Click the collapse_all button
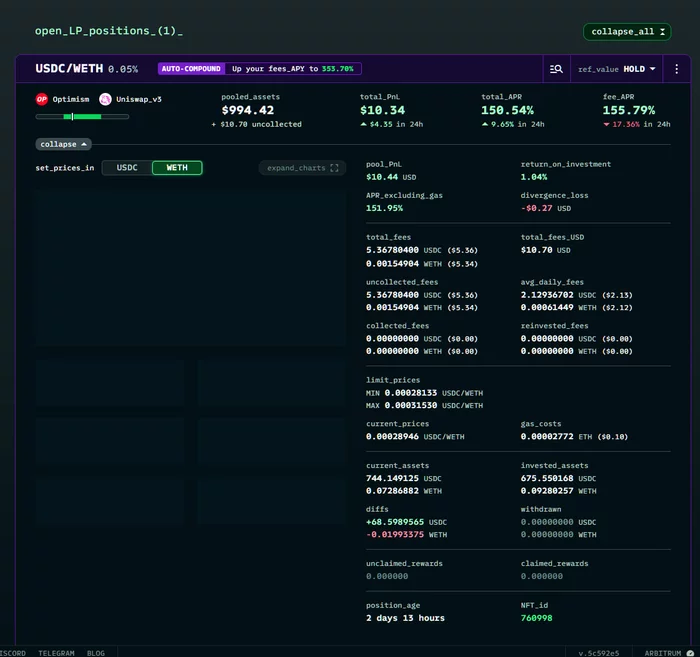The width and height of the screenshot is (700, 657). (x=627, y=32)
